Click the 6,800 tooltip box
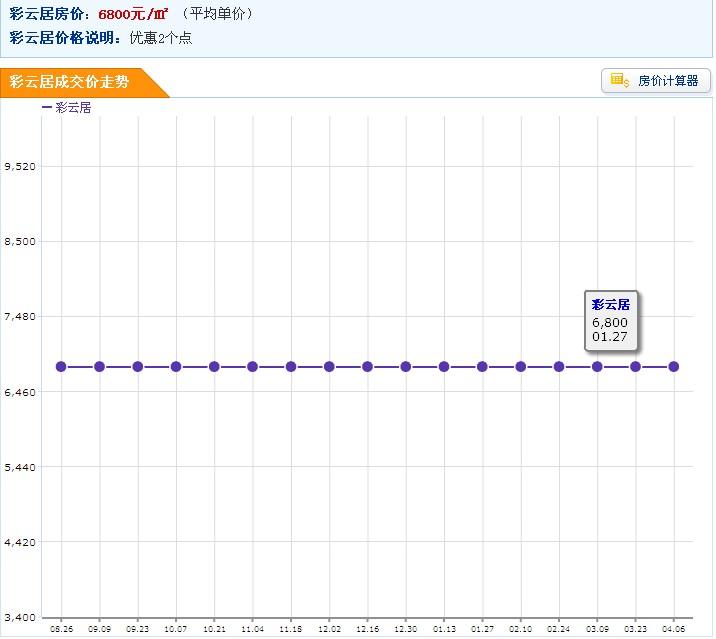 click(611, 321)
